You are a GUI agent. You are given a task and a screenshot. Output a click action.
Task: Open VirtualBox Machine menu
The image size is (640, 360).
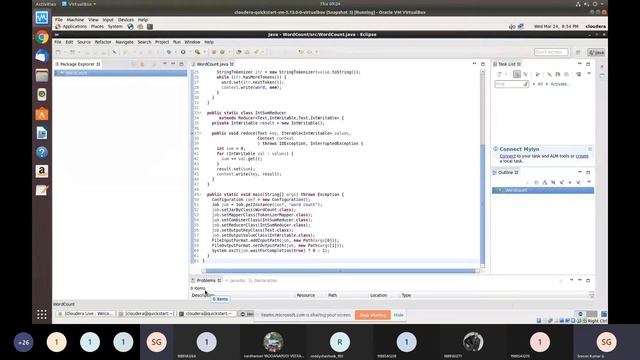[x=75, y=20]
